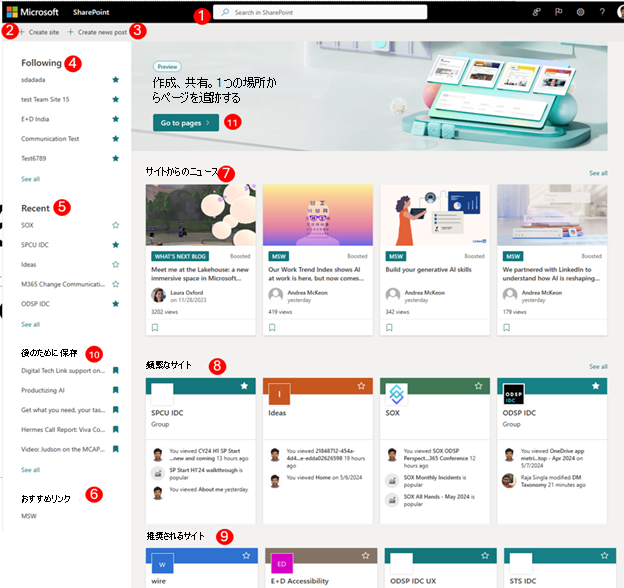Open MSW featured link
Image resolution: width=624 pixels, height=588 pixels.
[x=29, y=516]
